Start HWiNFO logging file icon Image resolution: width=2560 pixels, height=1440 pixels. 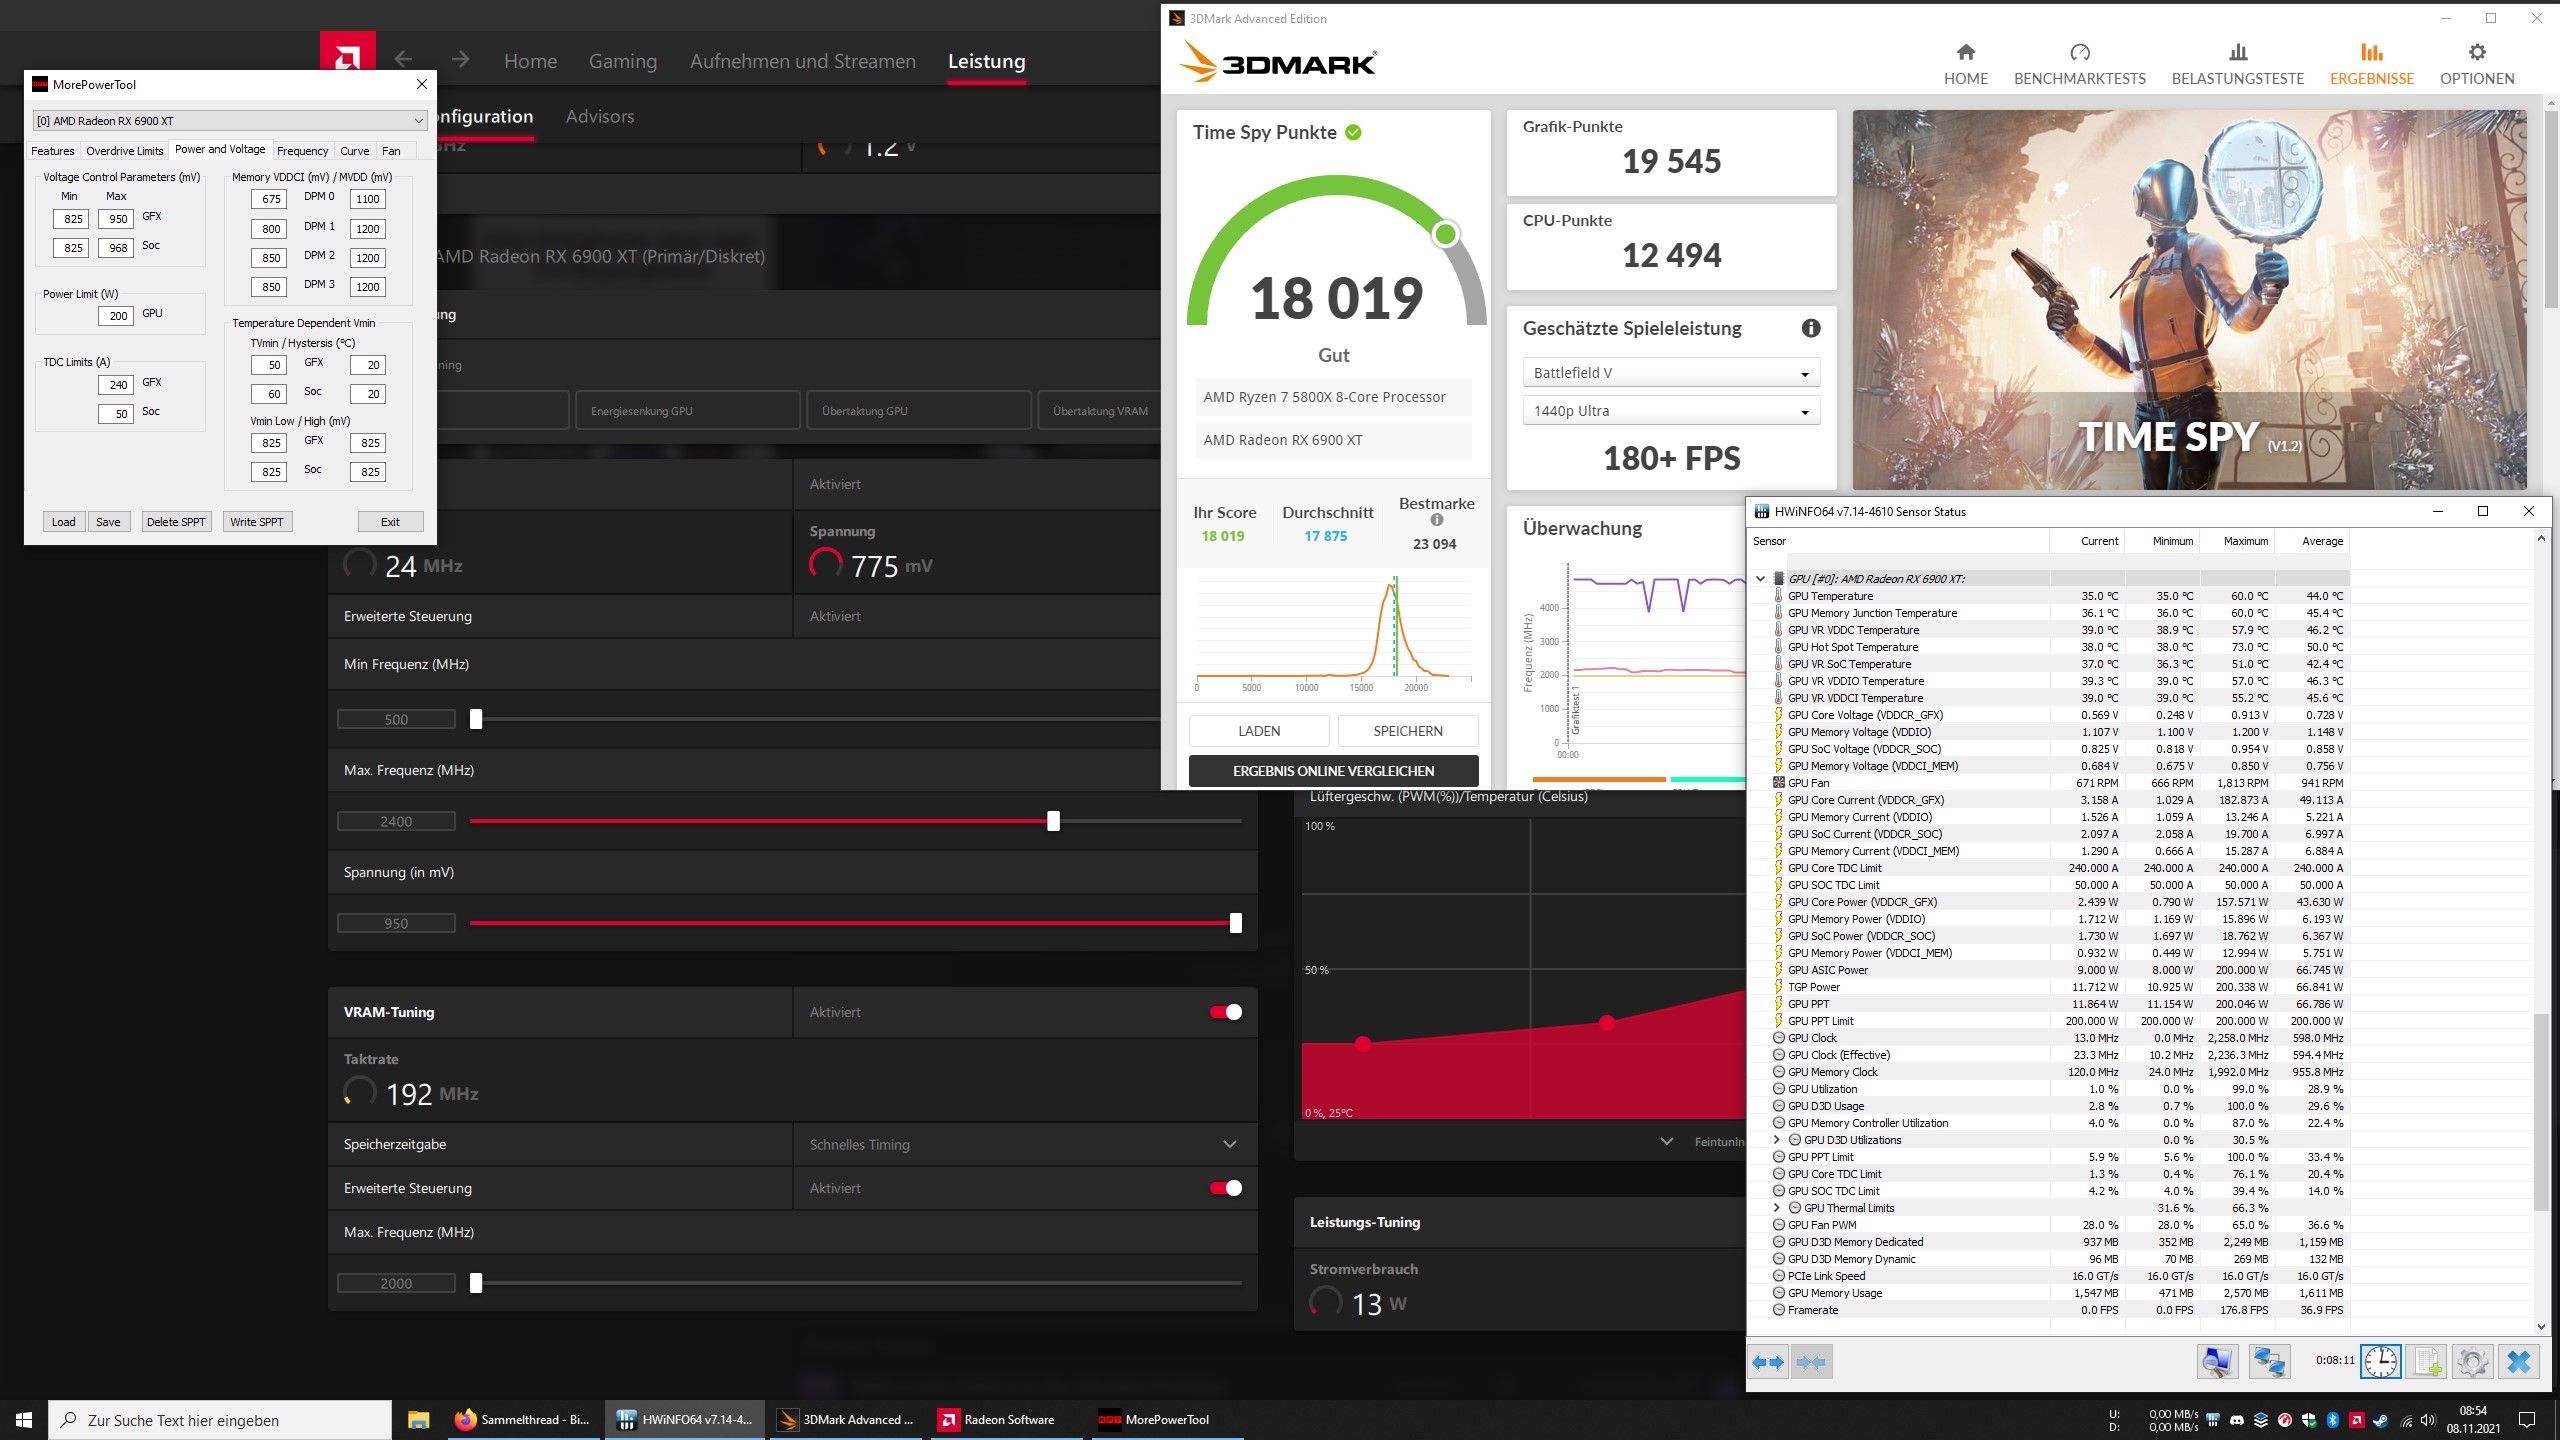[2427, 1362]
